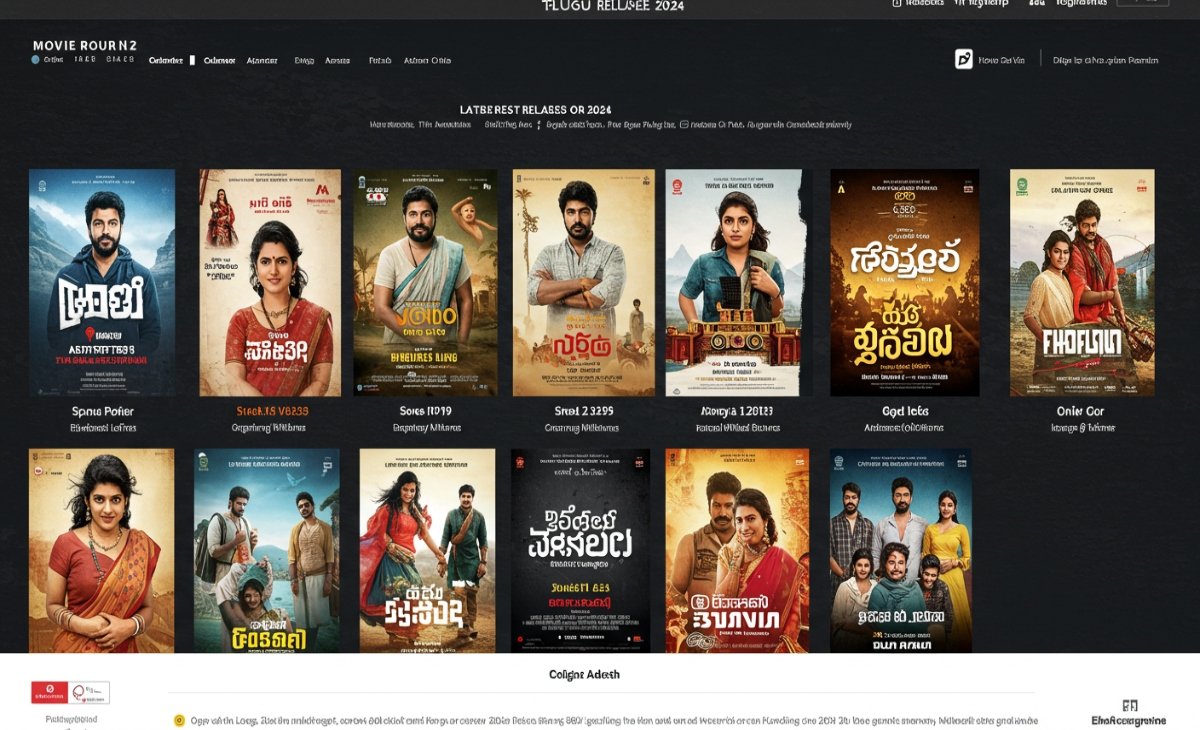Toggle the blue status dot beside the logo
This screenshot has width=1200, height=730.
[36, 59]
